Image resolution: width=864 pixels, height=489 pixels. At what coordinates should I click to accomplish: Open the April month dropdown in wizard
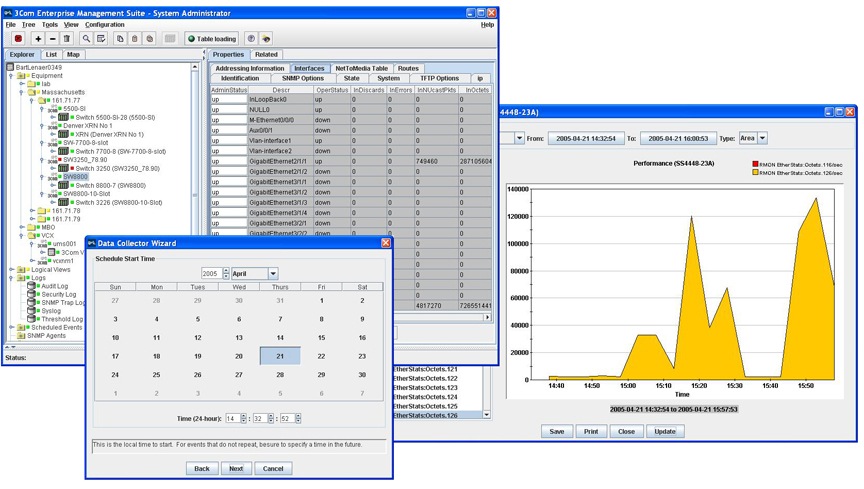(x=273, y=273)
